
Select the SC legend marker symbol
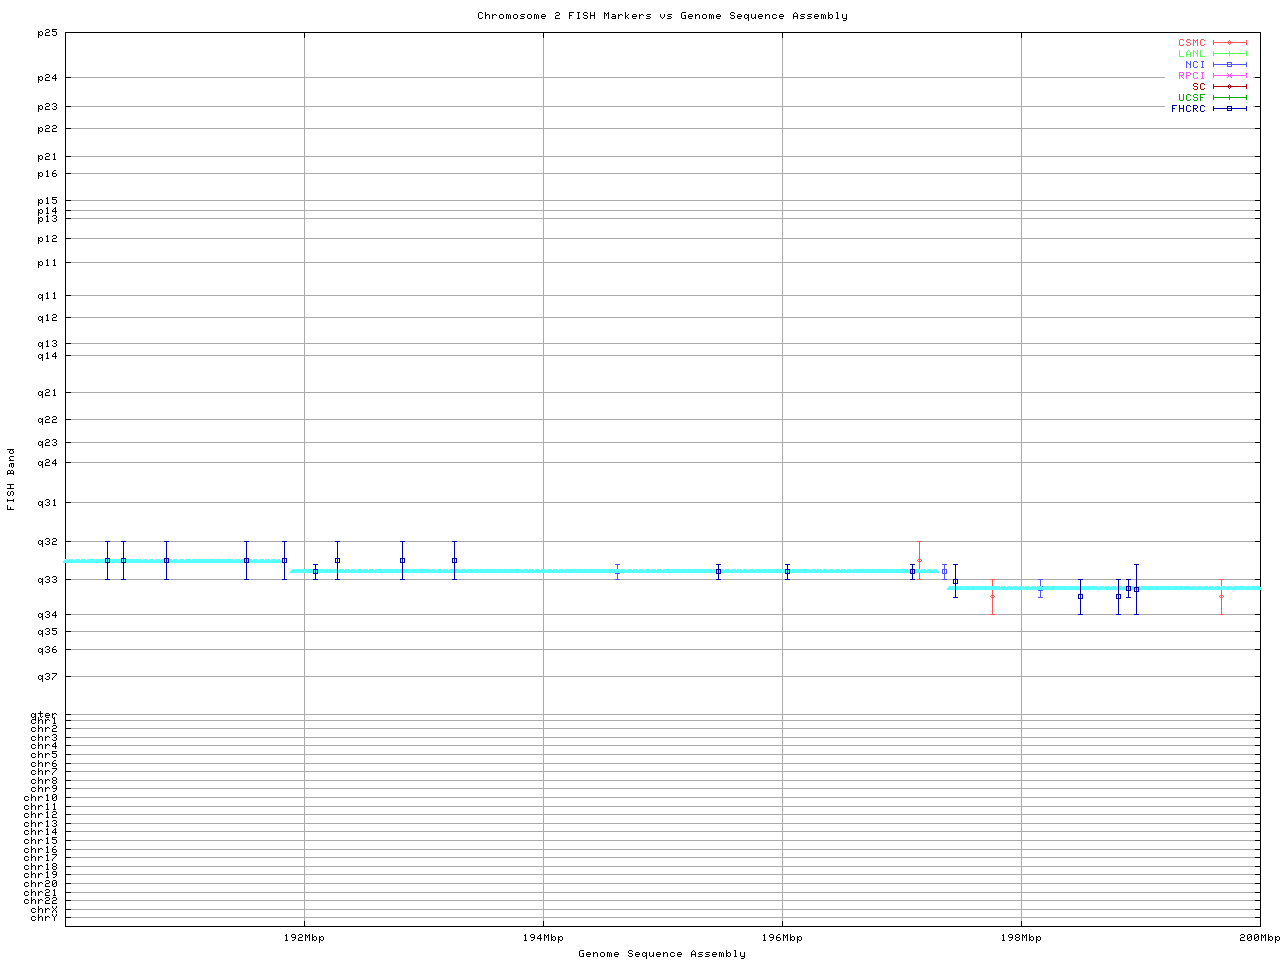[1229, 87]
